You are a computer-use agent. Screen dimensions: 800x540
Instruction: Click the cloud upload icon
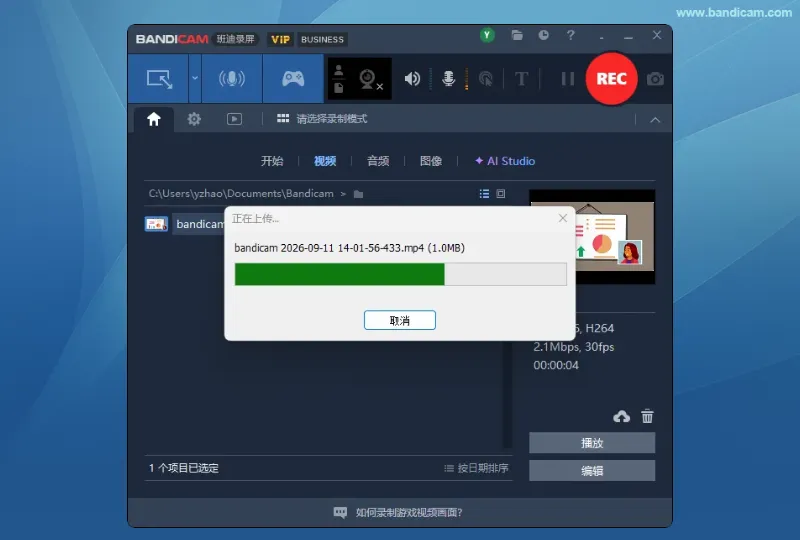(x=621, y=416)
